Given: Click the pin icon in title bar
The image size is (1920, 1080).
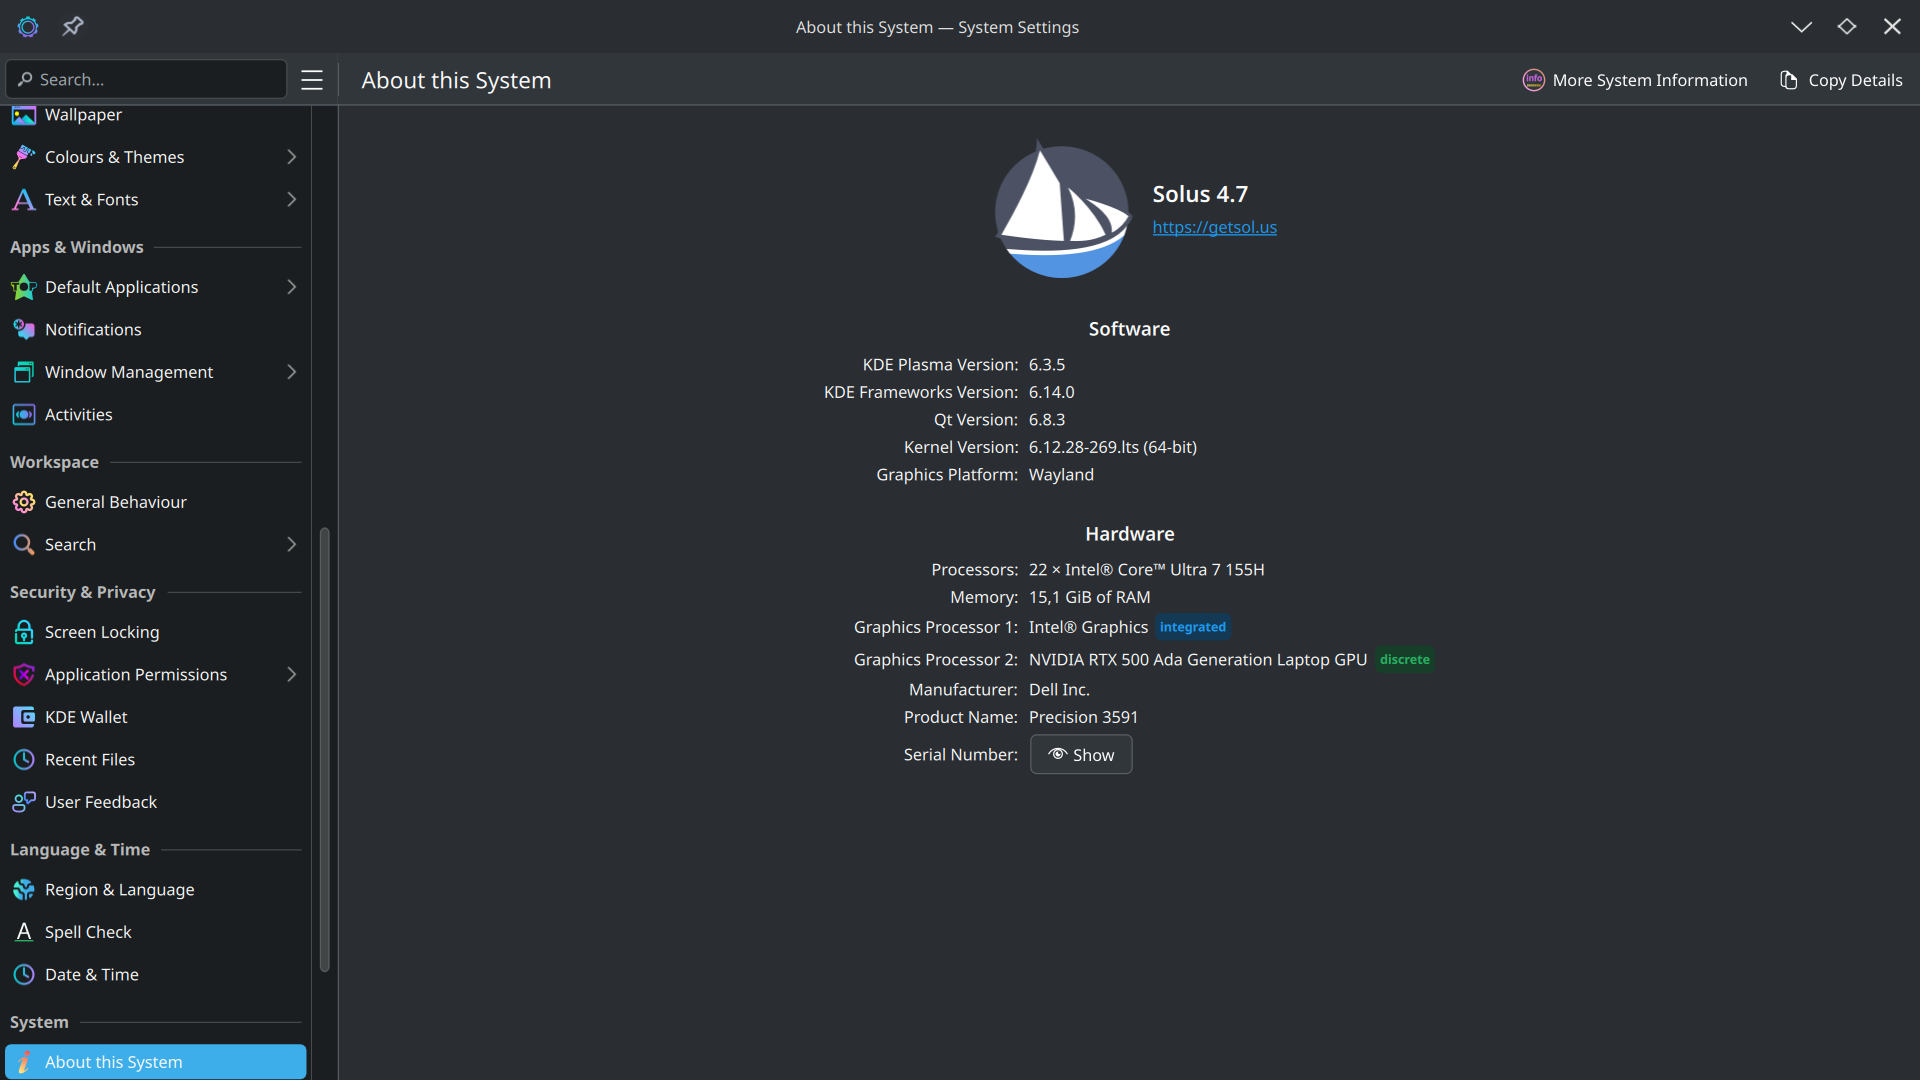Looking at the screenshot, I should 73,27.
